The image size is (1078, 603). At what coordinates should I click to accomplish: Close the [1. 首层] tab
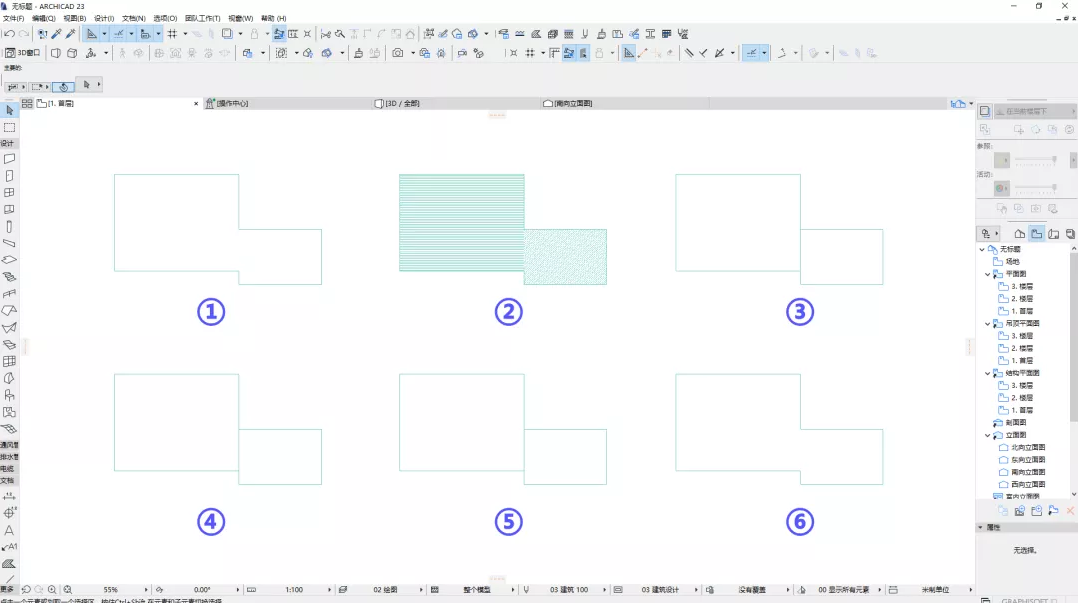[196, 103]
